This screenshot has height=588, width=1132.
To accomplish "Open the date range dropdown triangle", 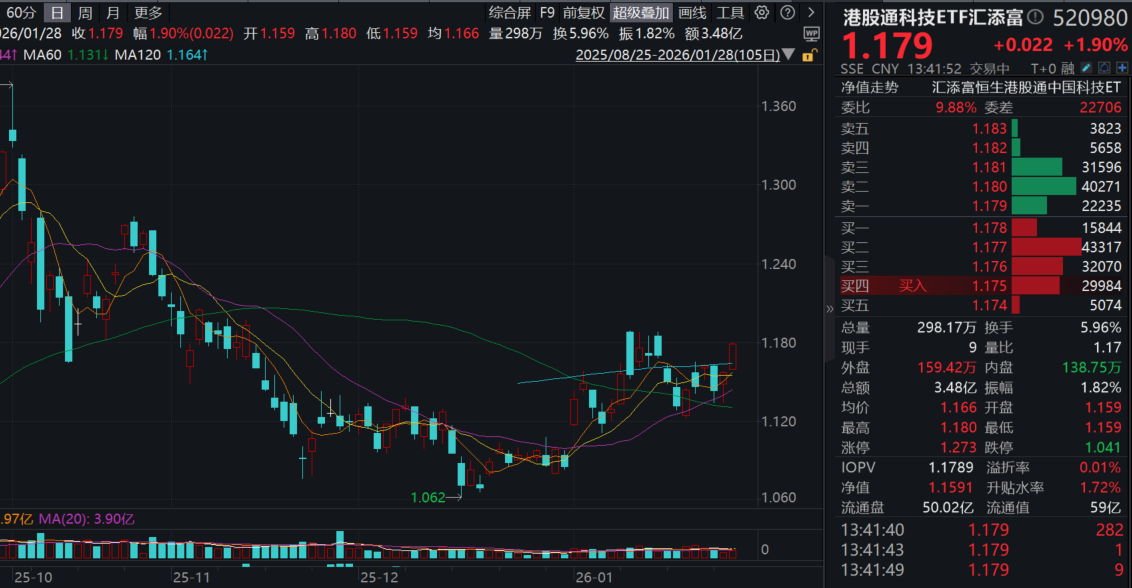I will click(788, 55).
